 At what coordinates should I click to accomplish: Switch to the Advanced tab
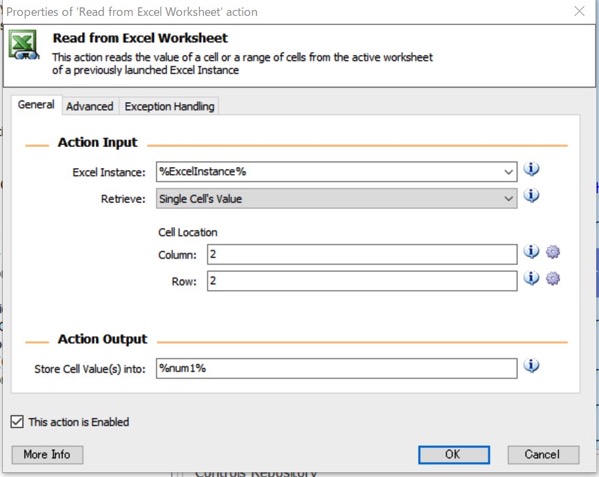coord(90,106)
